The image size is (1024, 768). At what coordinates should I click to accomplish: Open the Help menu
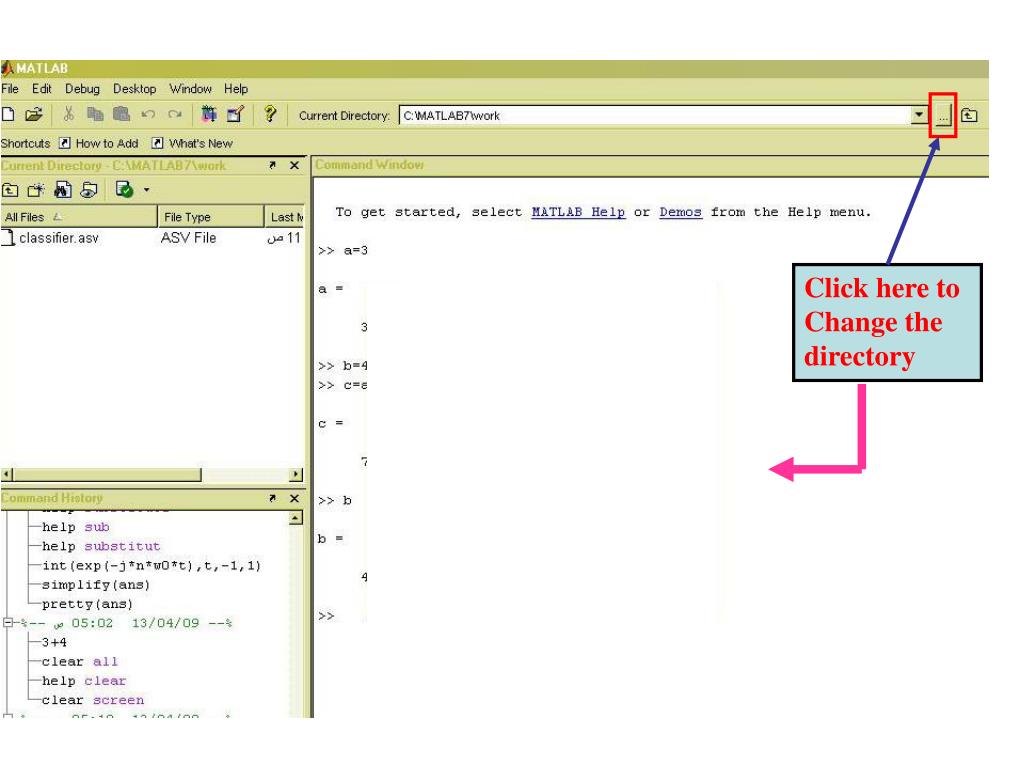coord(236,89)
